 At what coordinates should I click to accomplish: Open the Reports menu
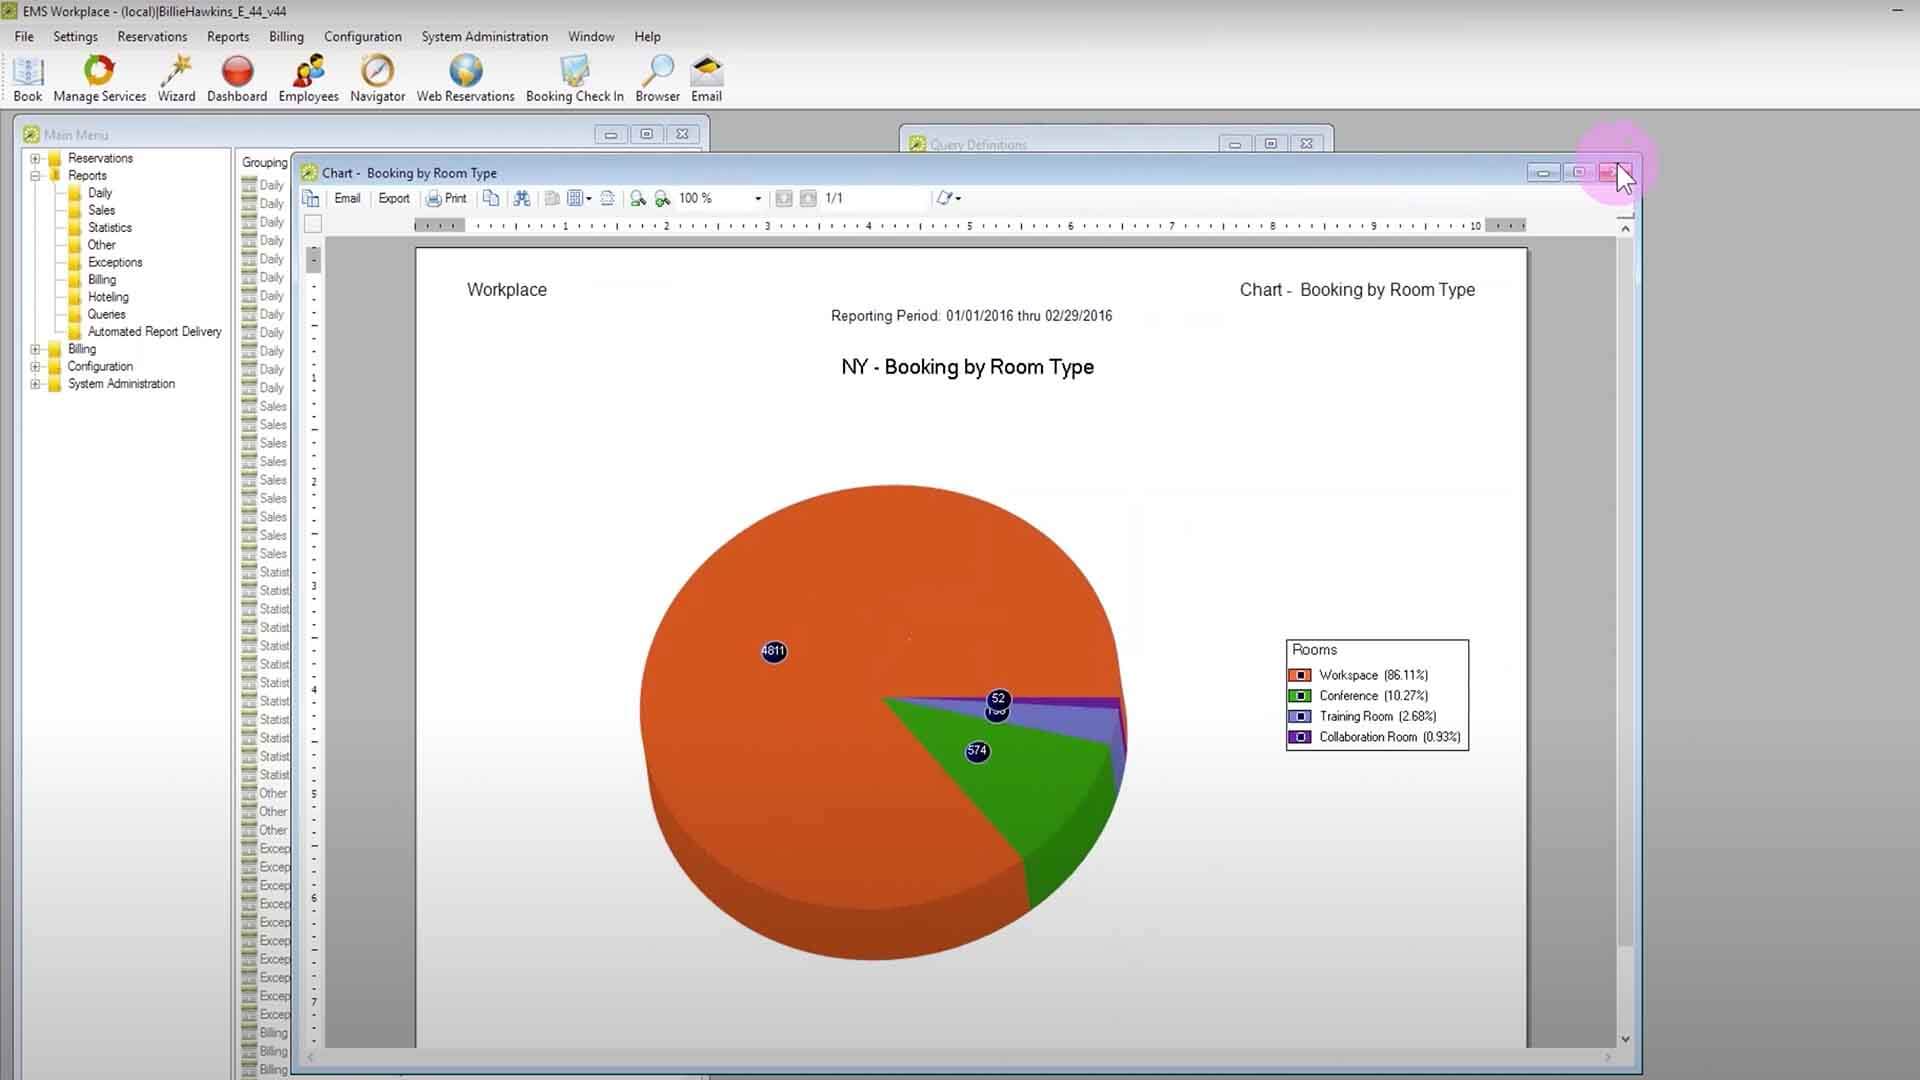click(x=227, y=36)
